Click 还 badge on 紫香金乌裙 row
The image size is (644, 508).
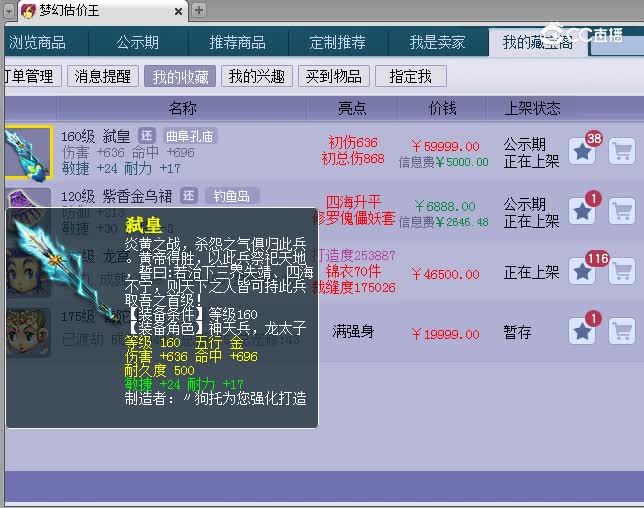(189, 196)
